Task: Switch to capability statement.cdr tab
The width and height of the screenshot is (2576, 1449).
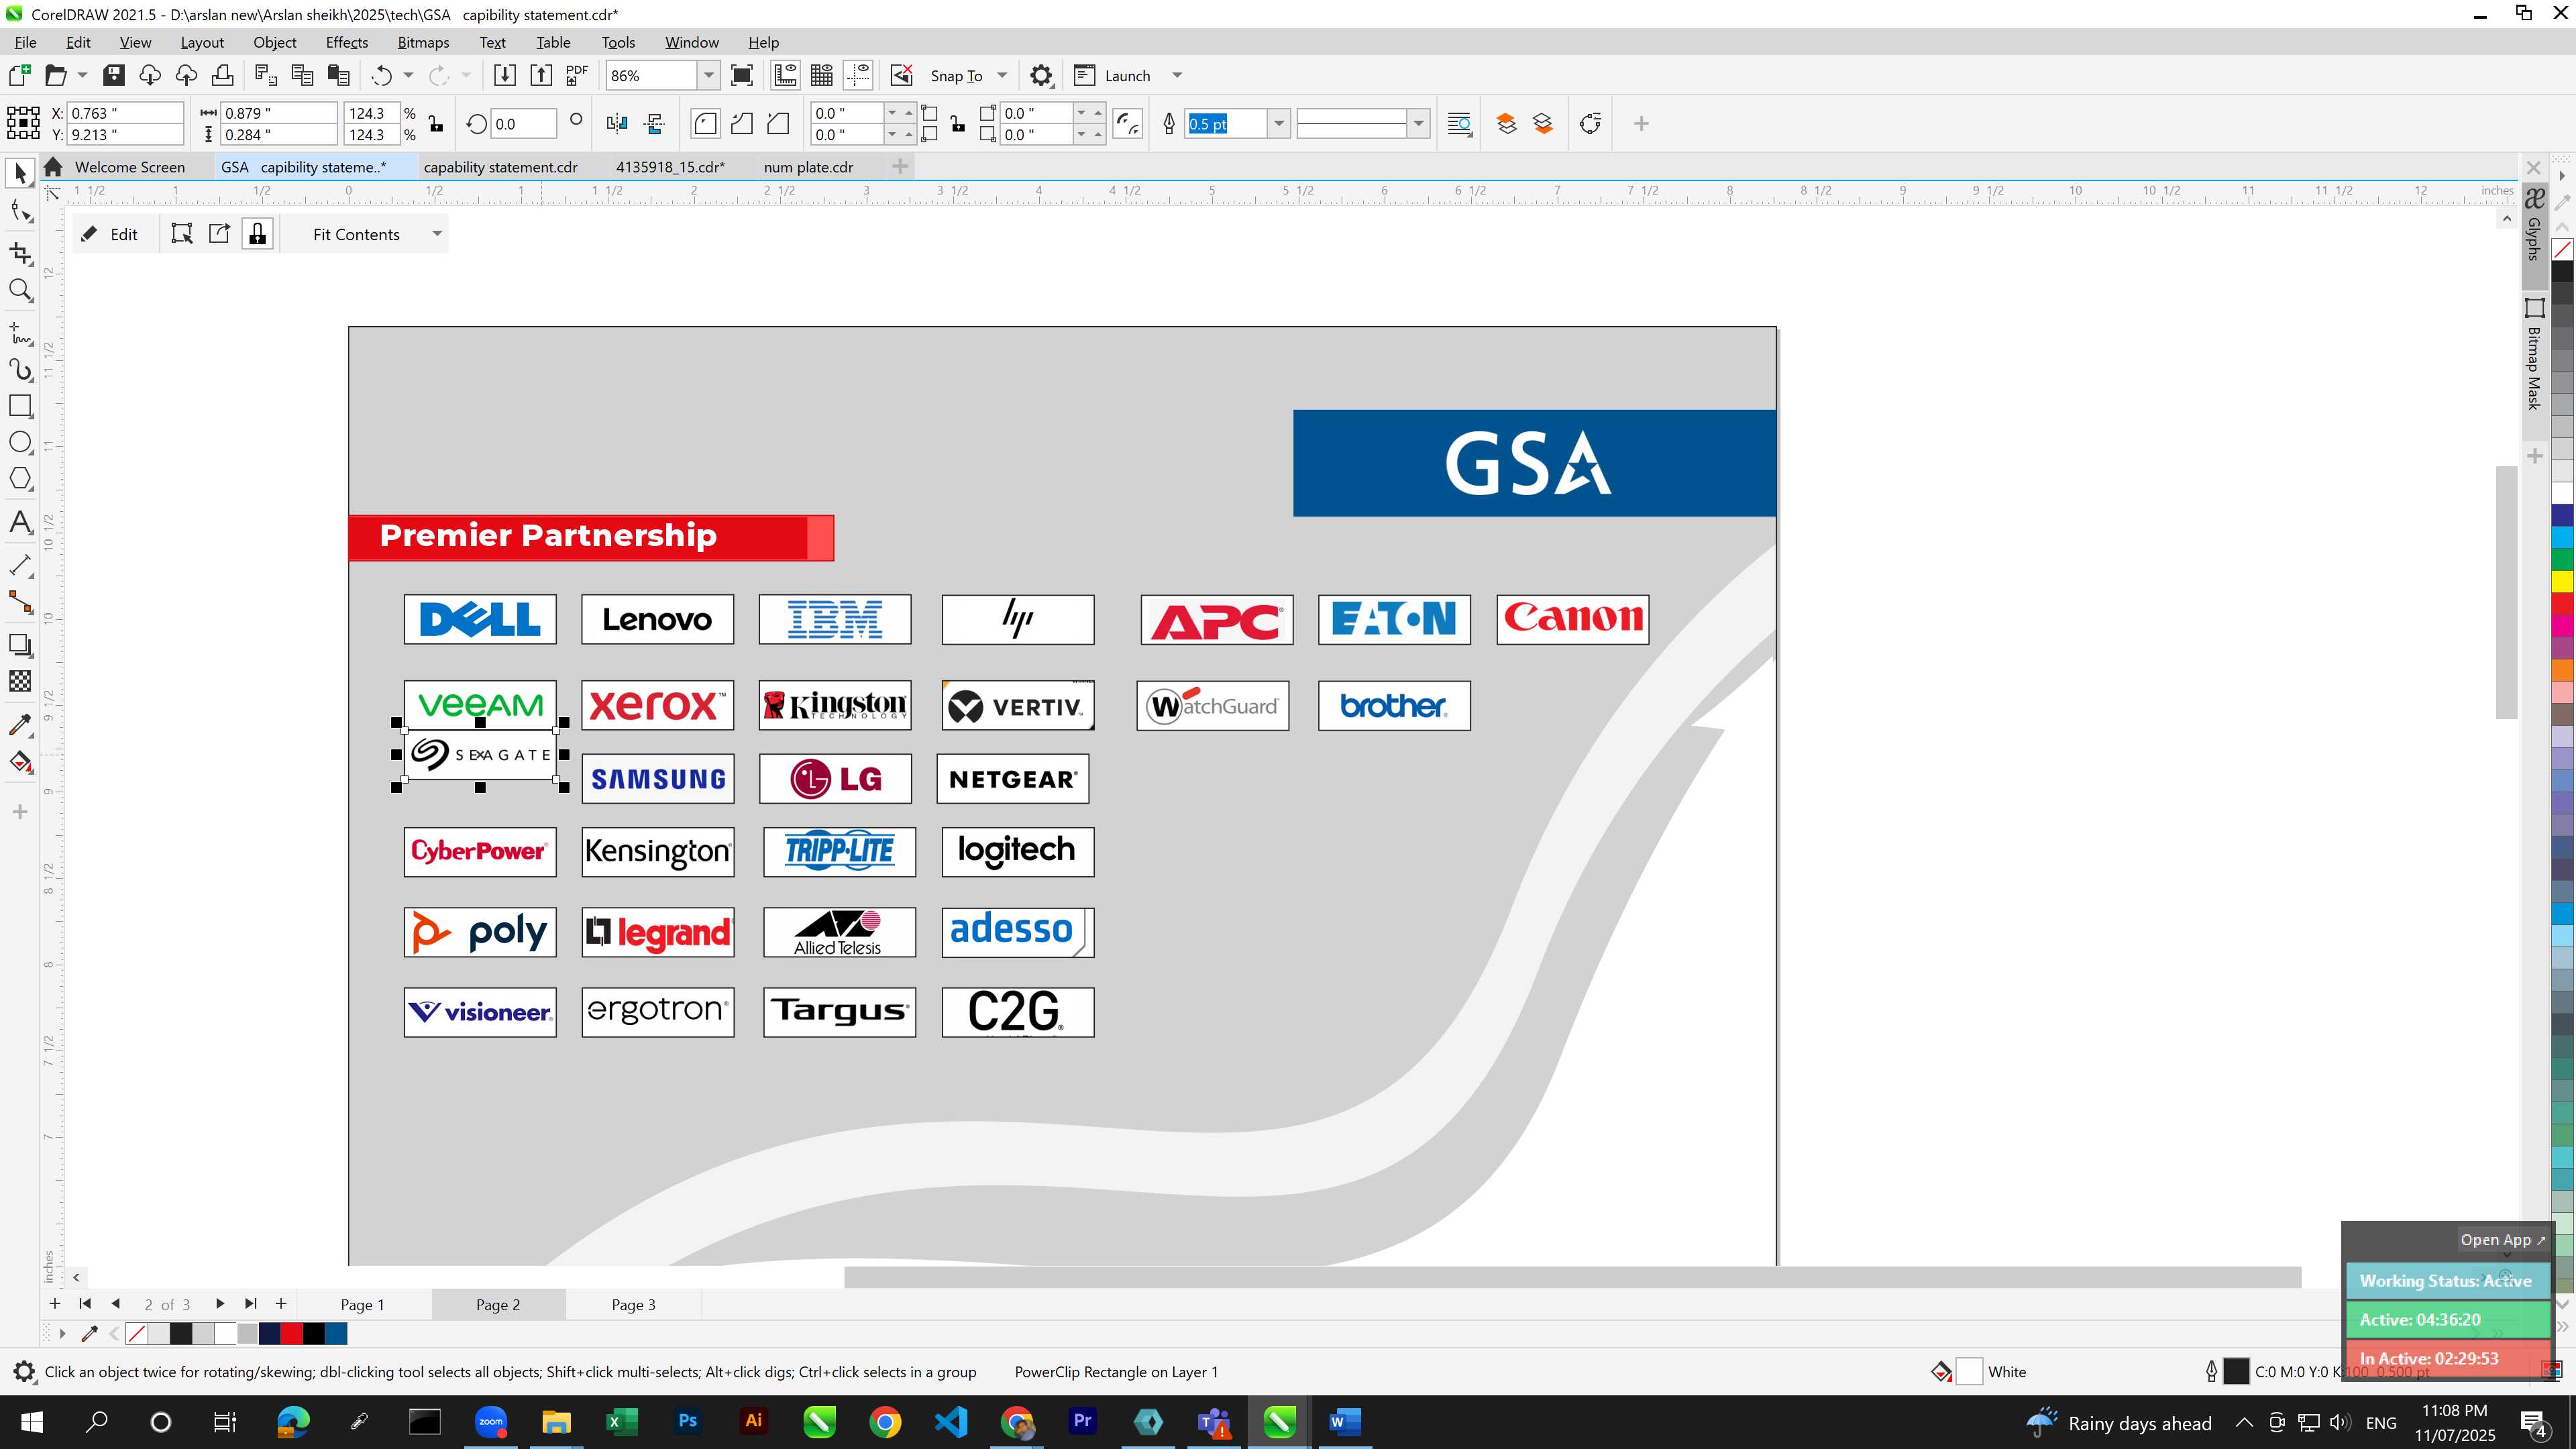Action: click(501, 167)
